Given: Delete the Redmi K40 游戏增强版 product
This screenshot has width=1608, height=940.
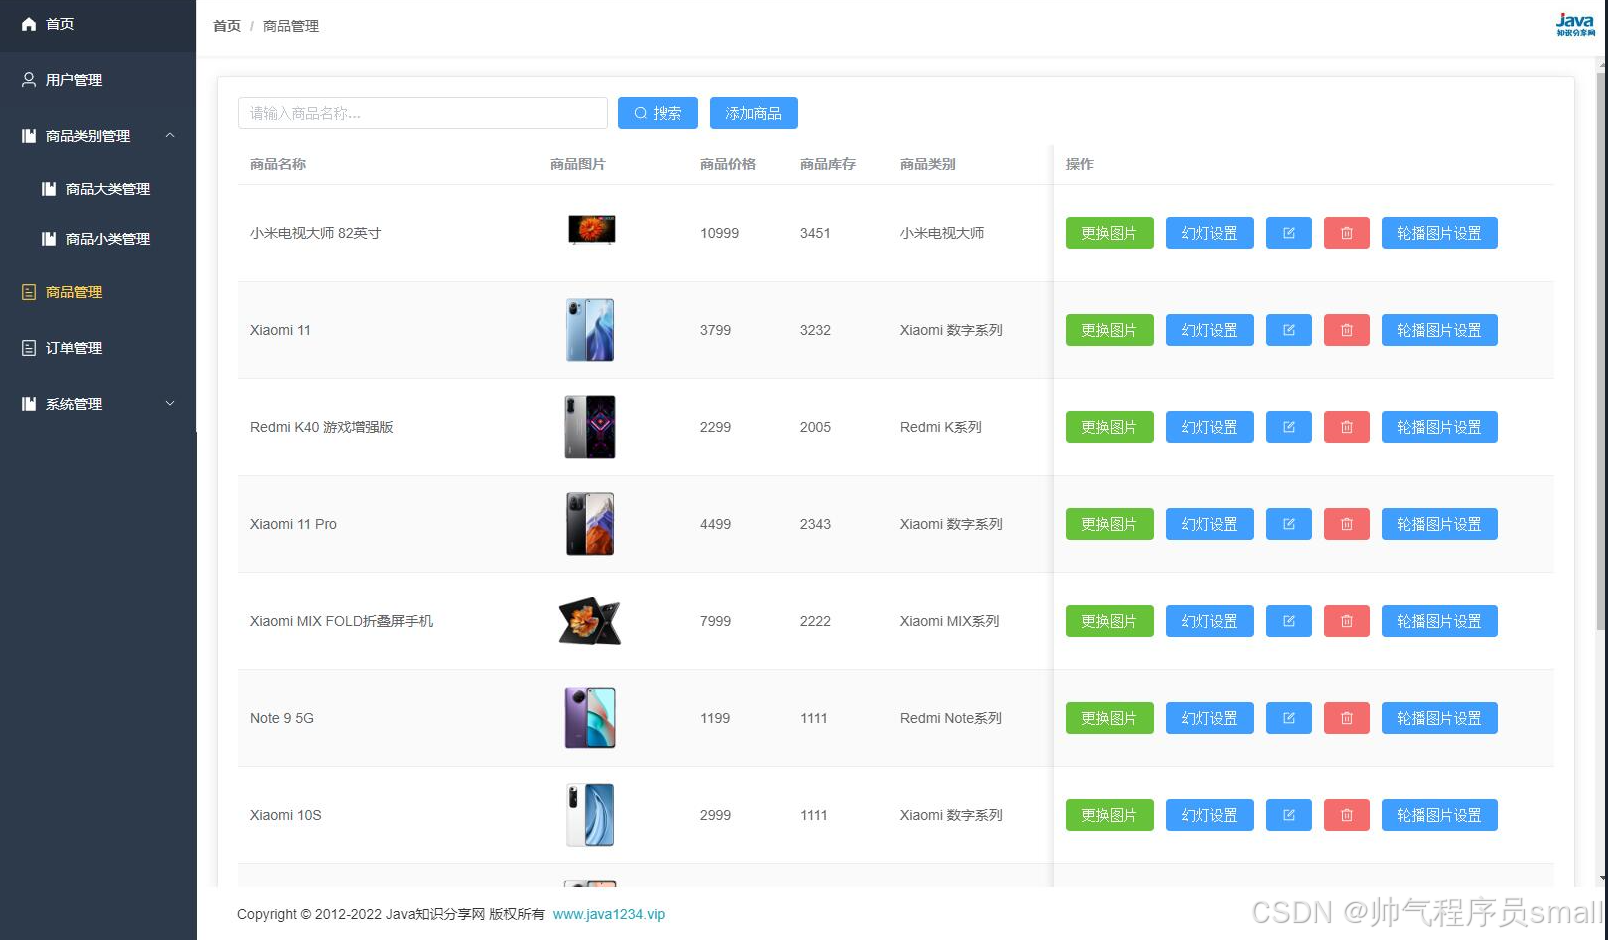Looking at the screenshot, I should [1347, 427].
